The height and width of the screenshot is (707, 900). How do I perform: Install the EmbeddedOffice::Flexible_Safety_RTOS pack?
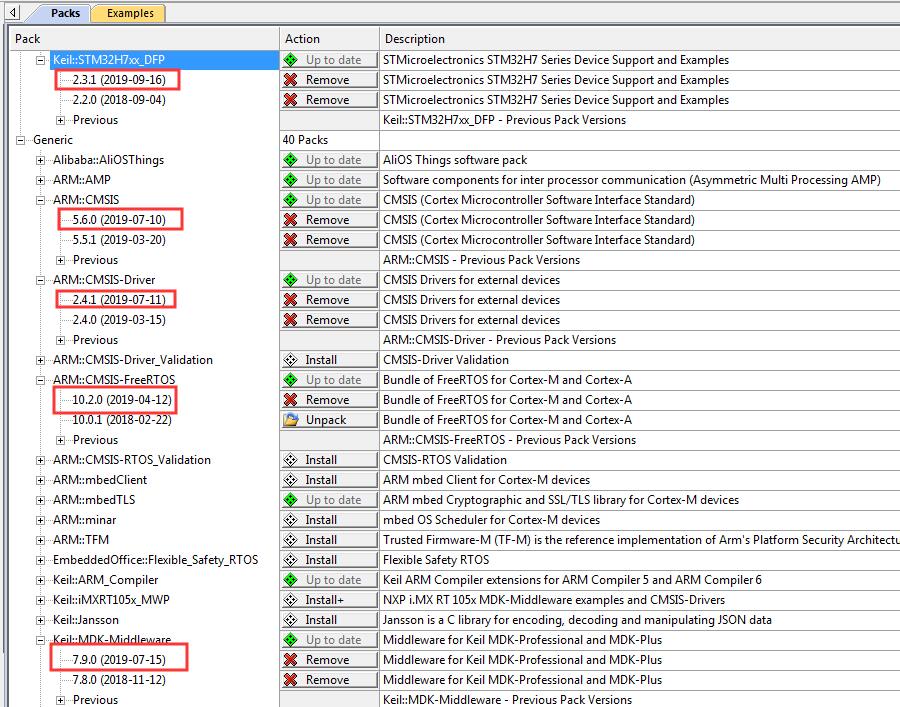(329, 560)
